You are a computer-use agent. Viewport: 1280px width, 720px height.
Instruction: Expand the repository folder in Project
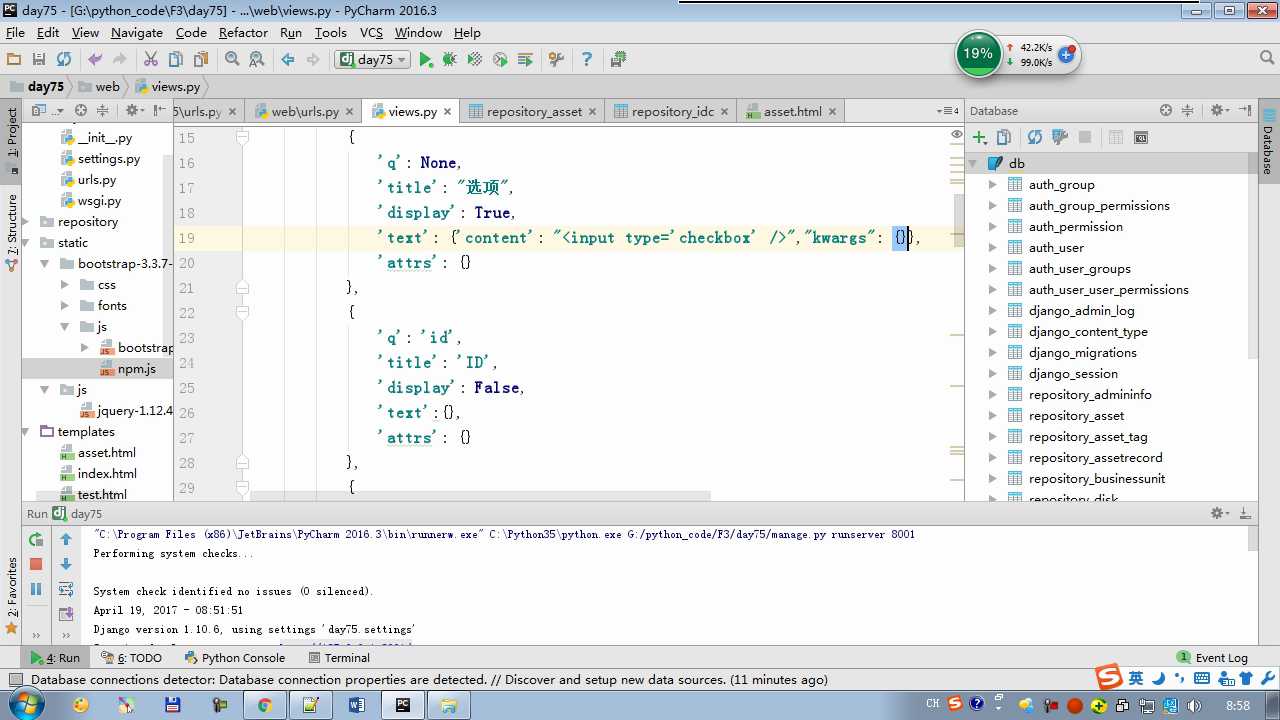click(x=27, y=221)
